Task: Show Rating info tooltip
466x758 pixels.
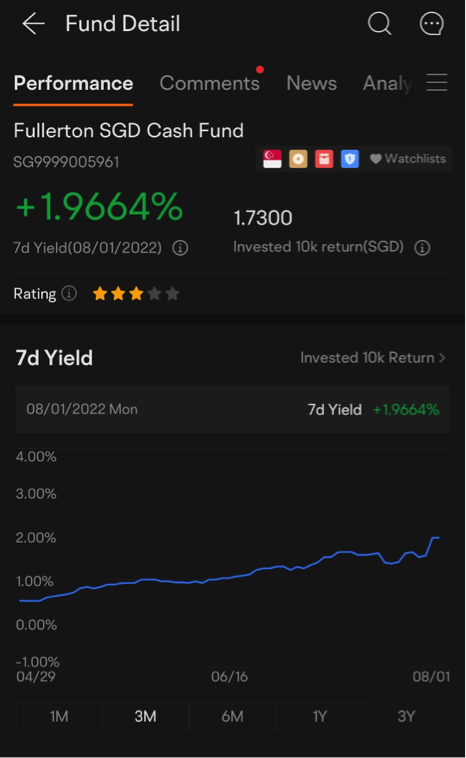Action: point(69,293)
